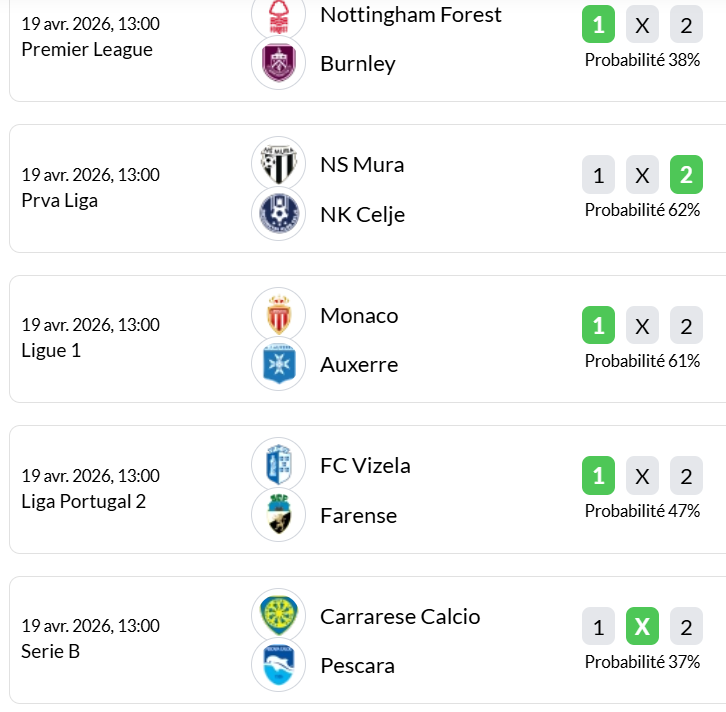Image resolution: width=726 pixels, height=712 pixels.
Task: Select outcome 2 for NS Mura match
Action: [x=686, y=176]
